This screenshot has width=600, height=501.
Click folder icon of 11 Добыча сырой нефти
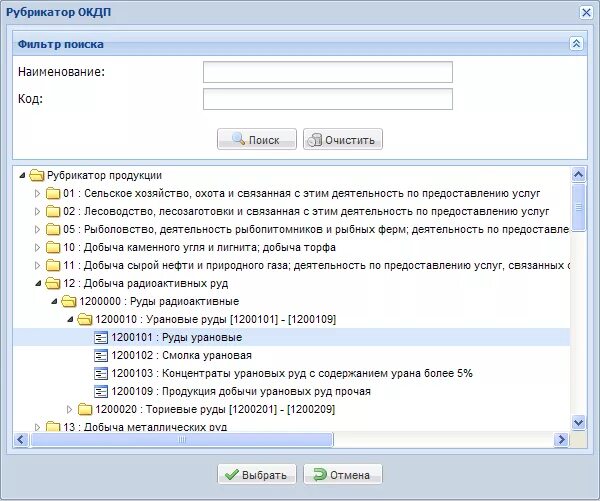click(53, 265)
